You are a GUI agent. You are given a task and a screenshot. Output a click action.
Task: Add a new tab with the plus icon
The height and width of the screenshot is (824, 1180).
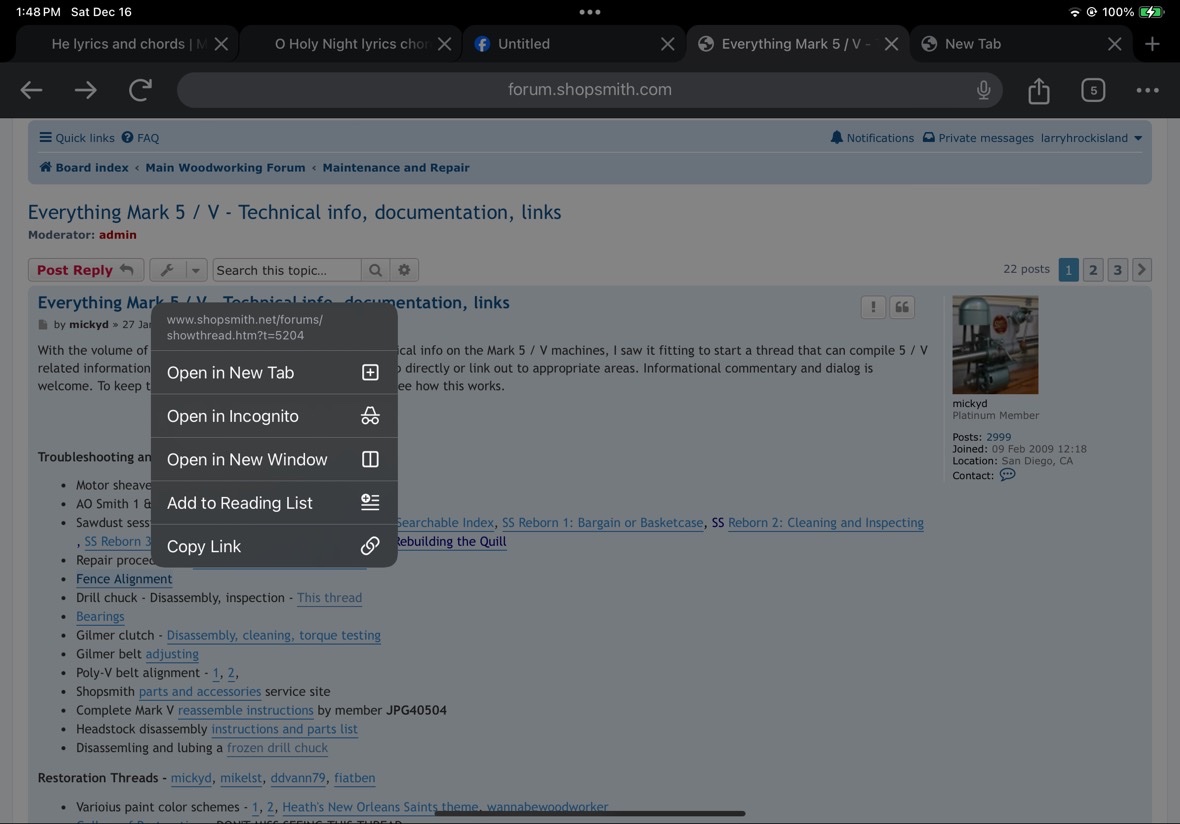pyautogui.click(x=1151, y=44)
